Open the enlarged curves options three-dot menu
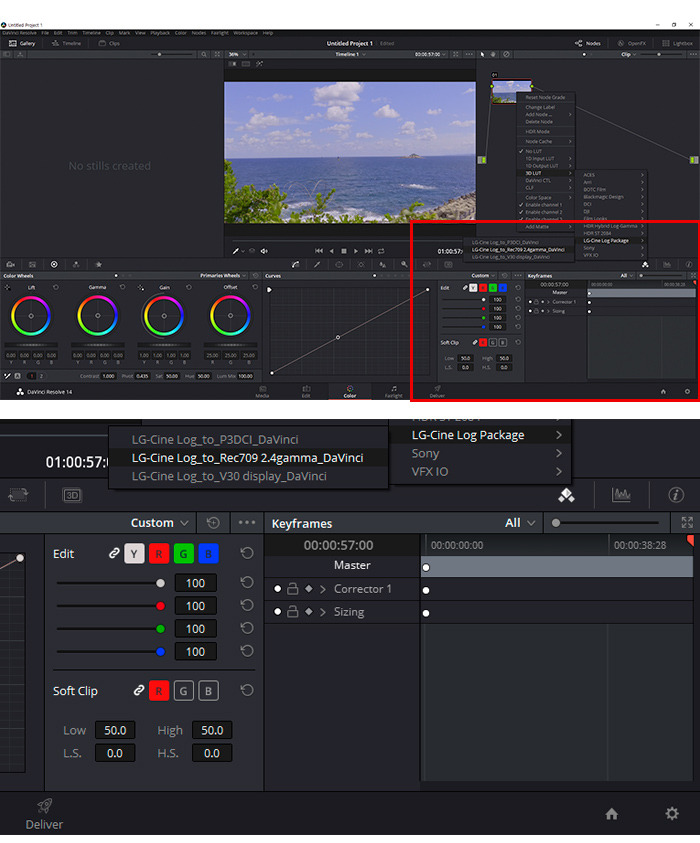The height and width of the screenshot is (843, 700). coord(247,522)
